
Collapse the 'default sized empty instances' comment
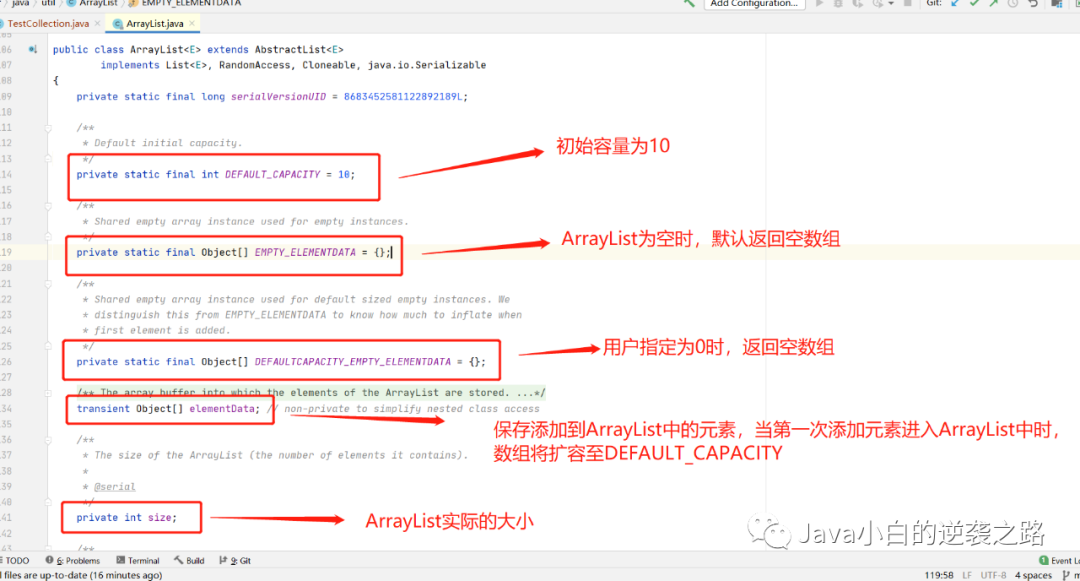tap(48, 284)
